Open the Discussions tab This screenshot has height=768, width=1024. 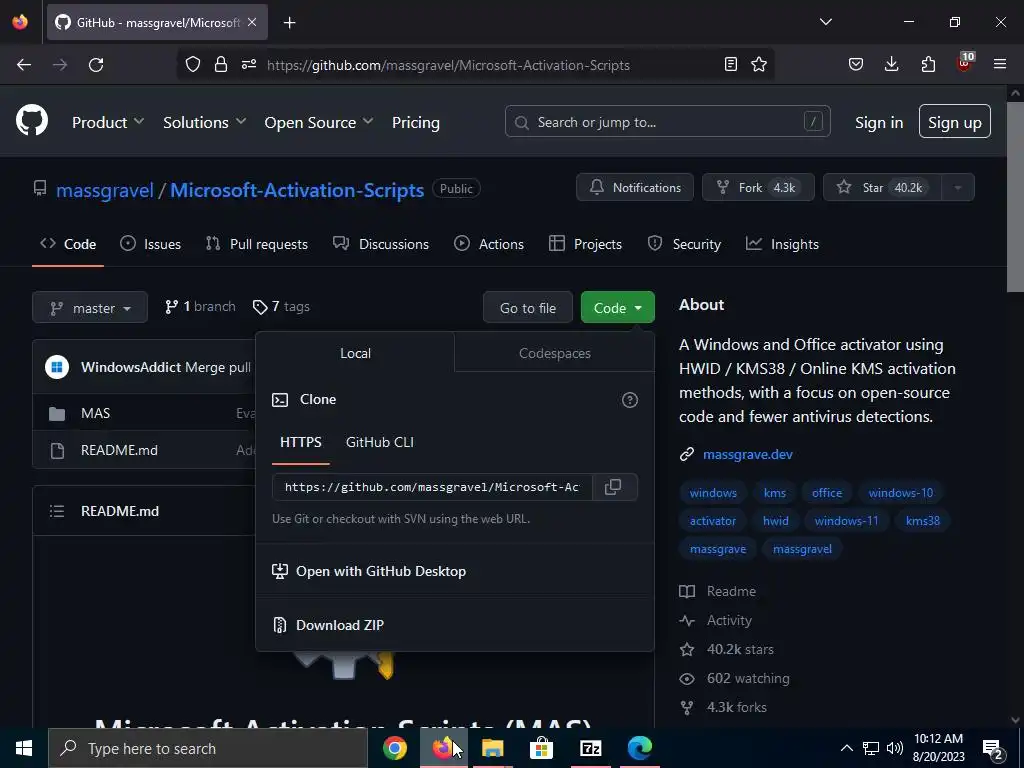[x=381, y=244]
